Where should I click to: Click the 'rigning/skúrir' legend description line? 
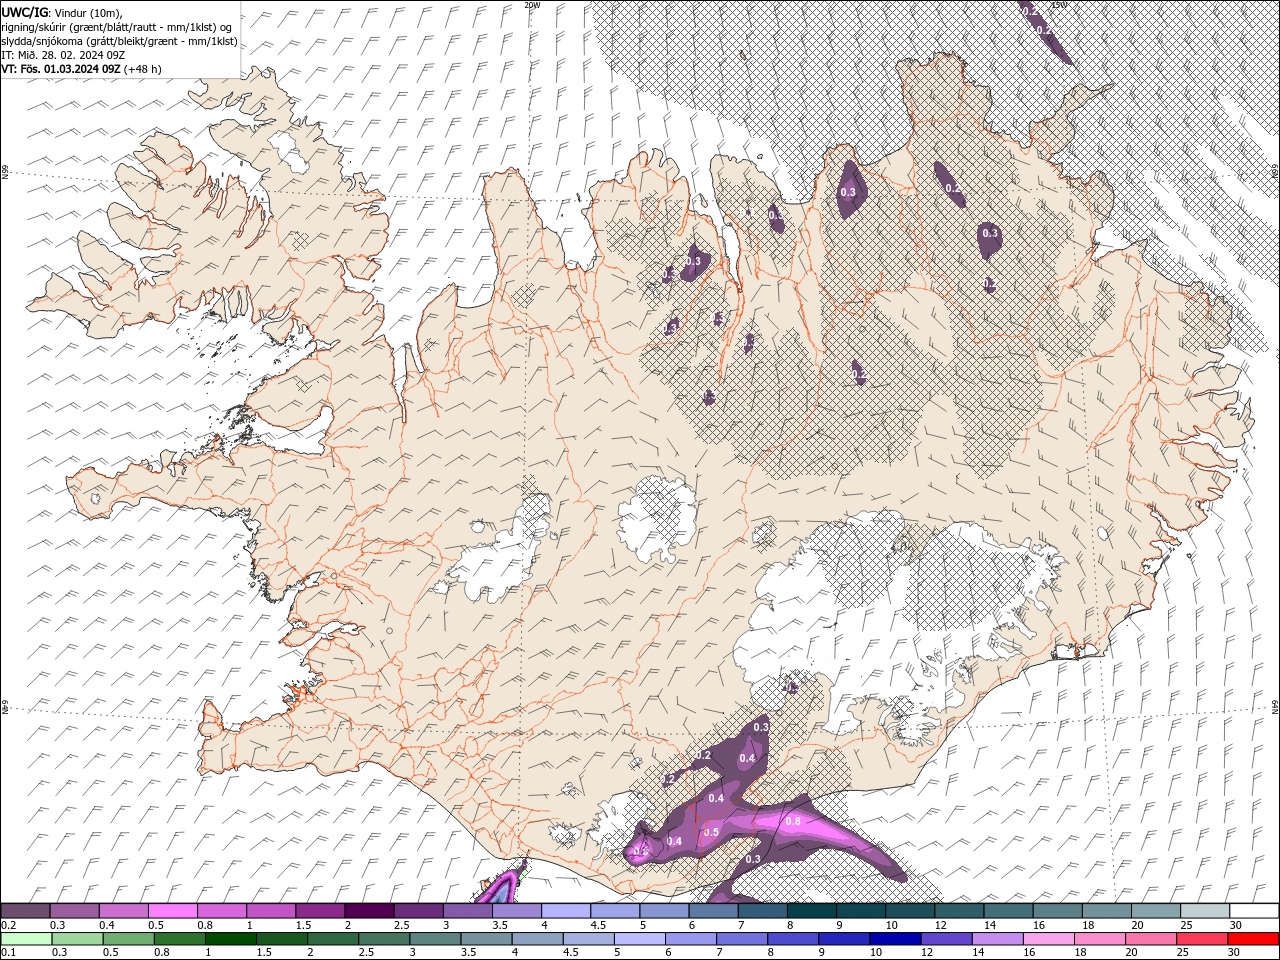click(x=117, y=27)
